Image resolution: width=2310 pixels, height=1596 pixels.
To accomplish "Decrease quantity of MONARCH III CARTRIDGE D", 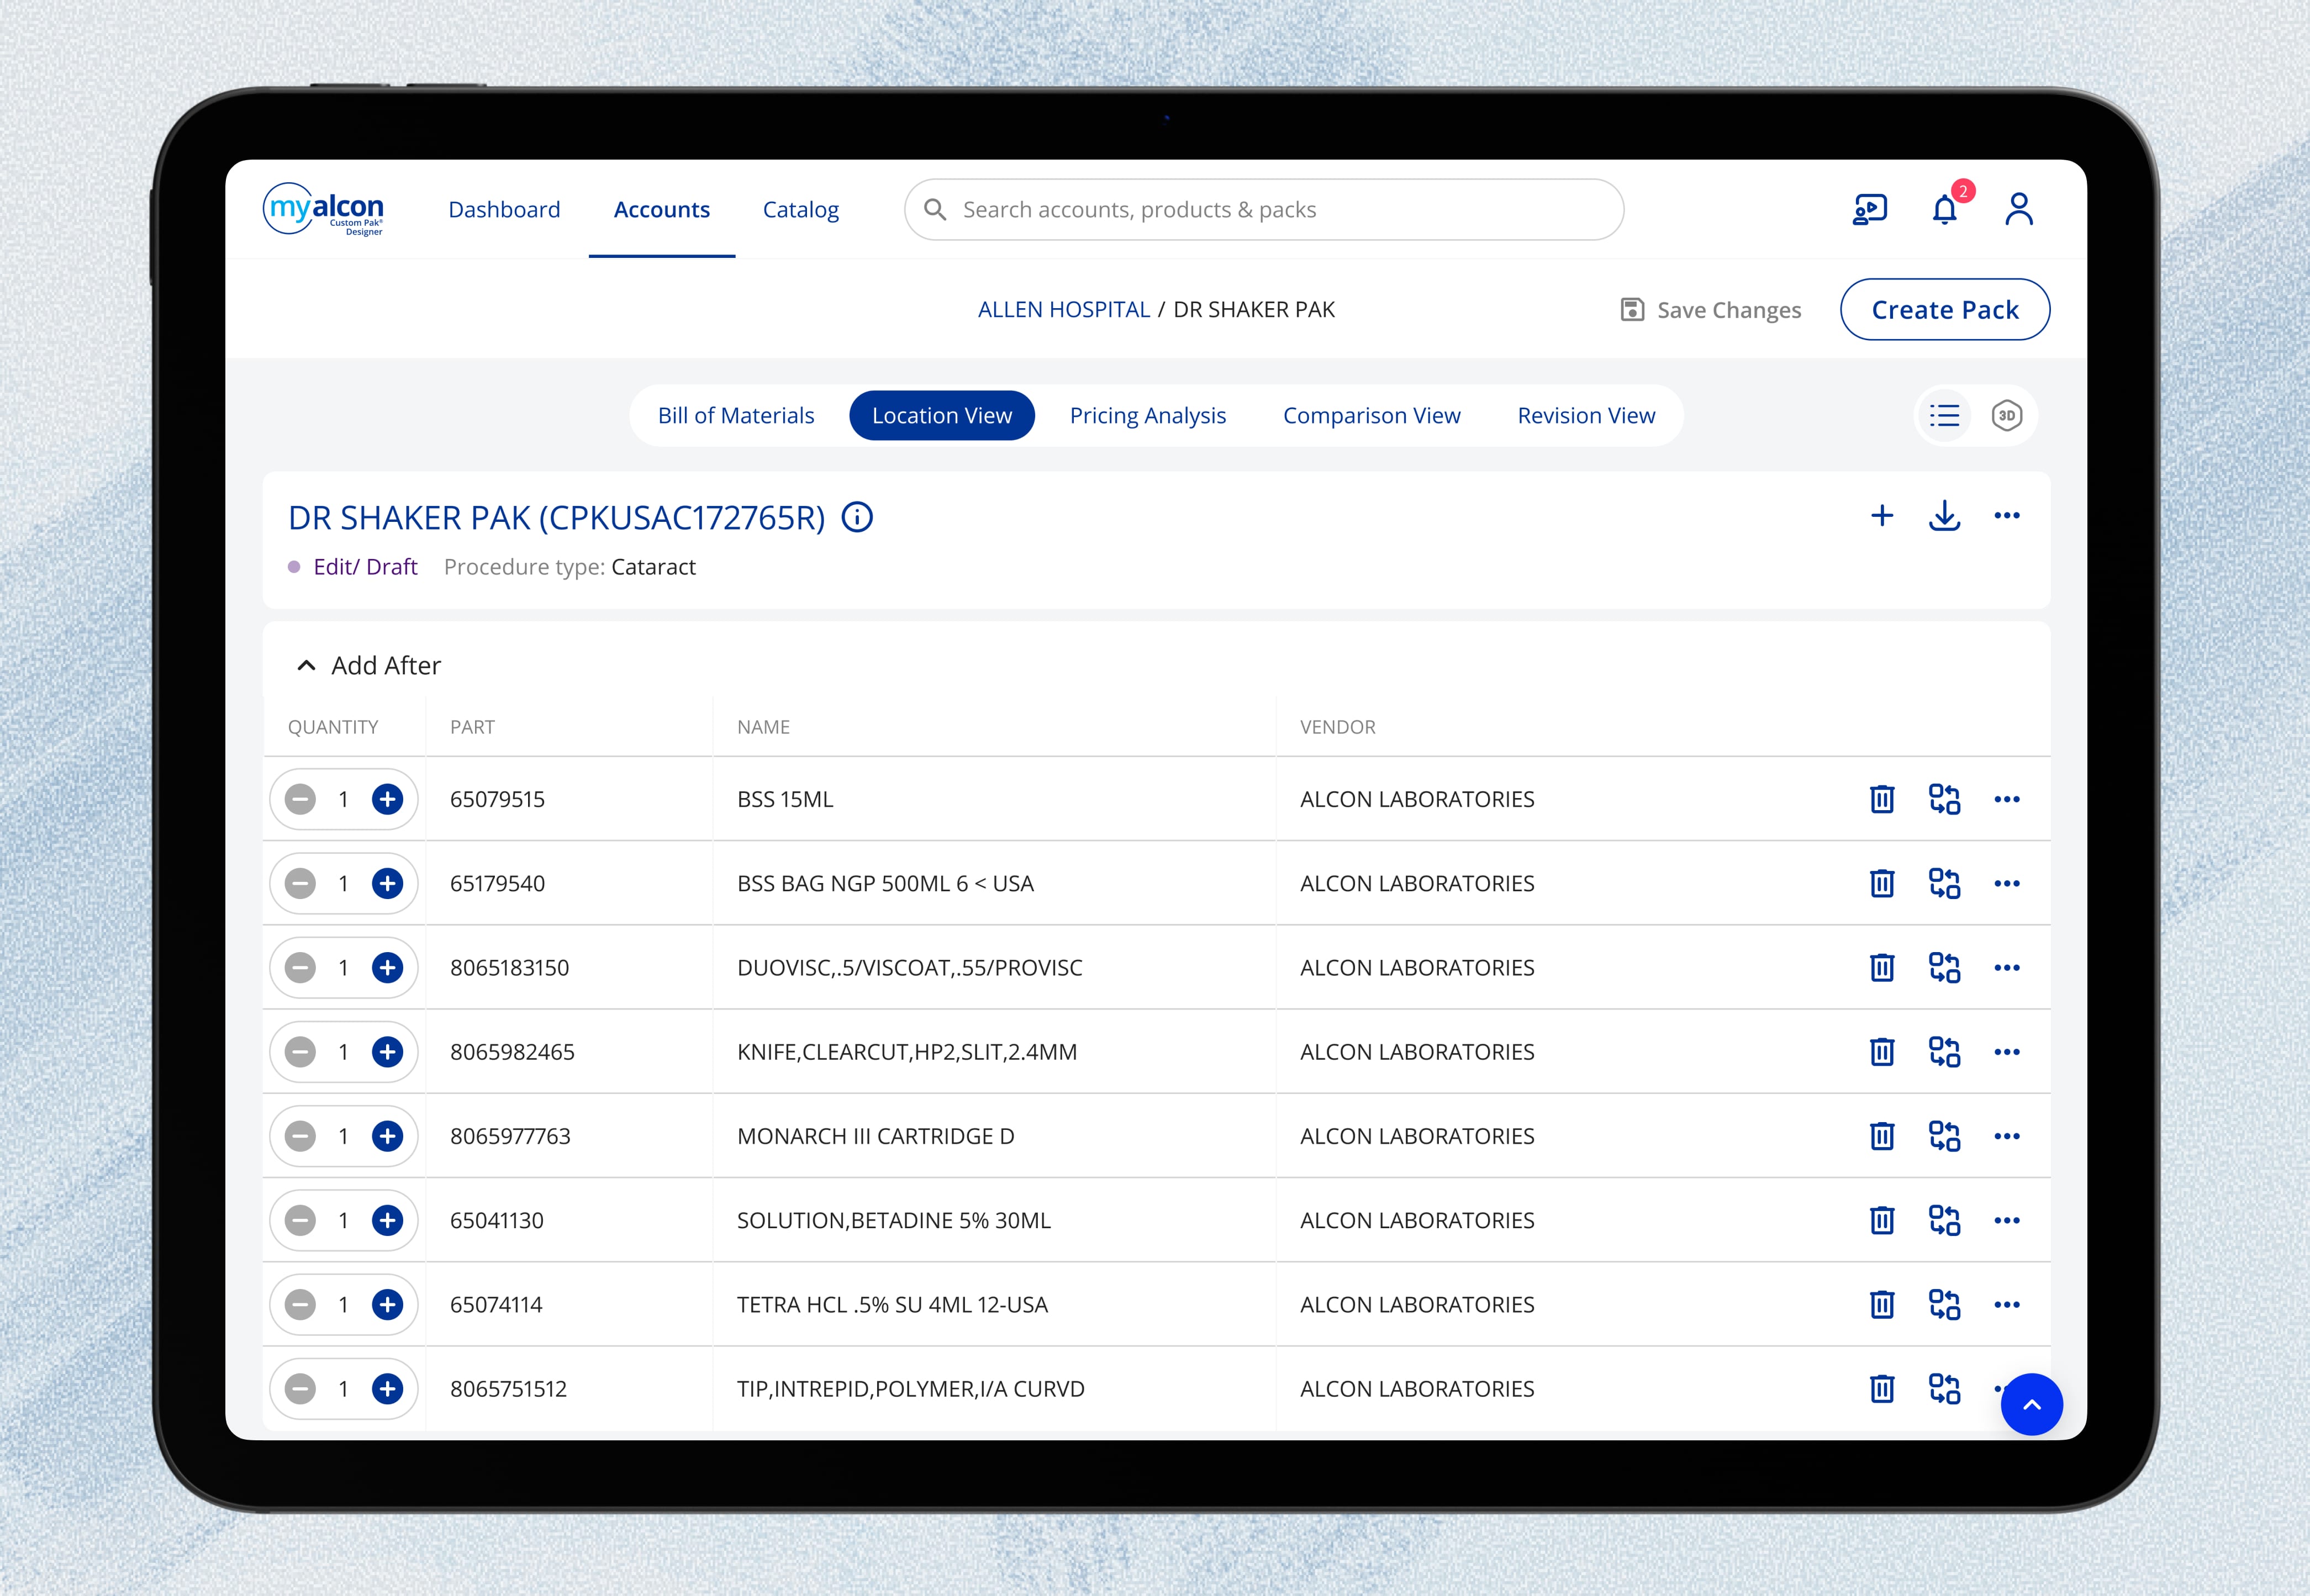I will tap(300, 1136).
